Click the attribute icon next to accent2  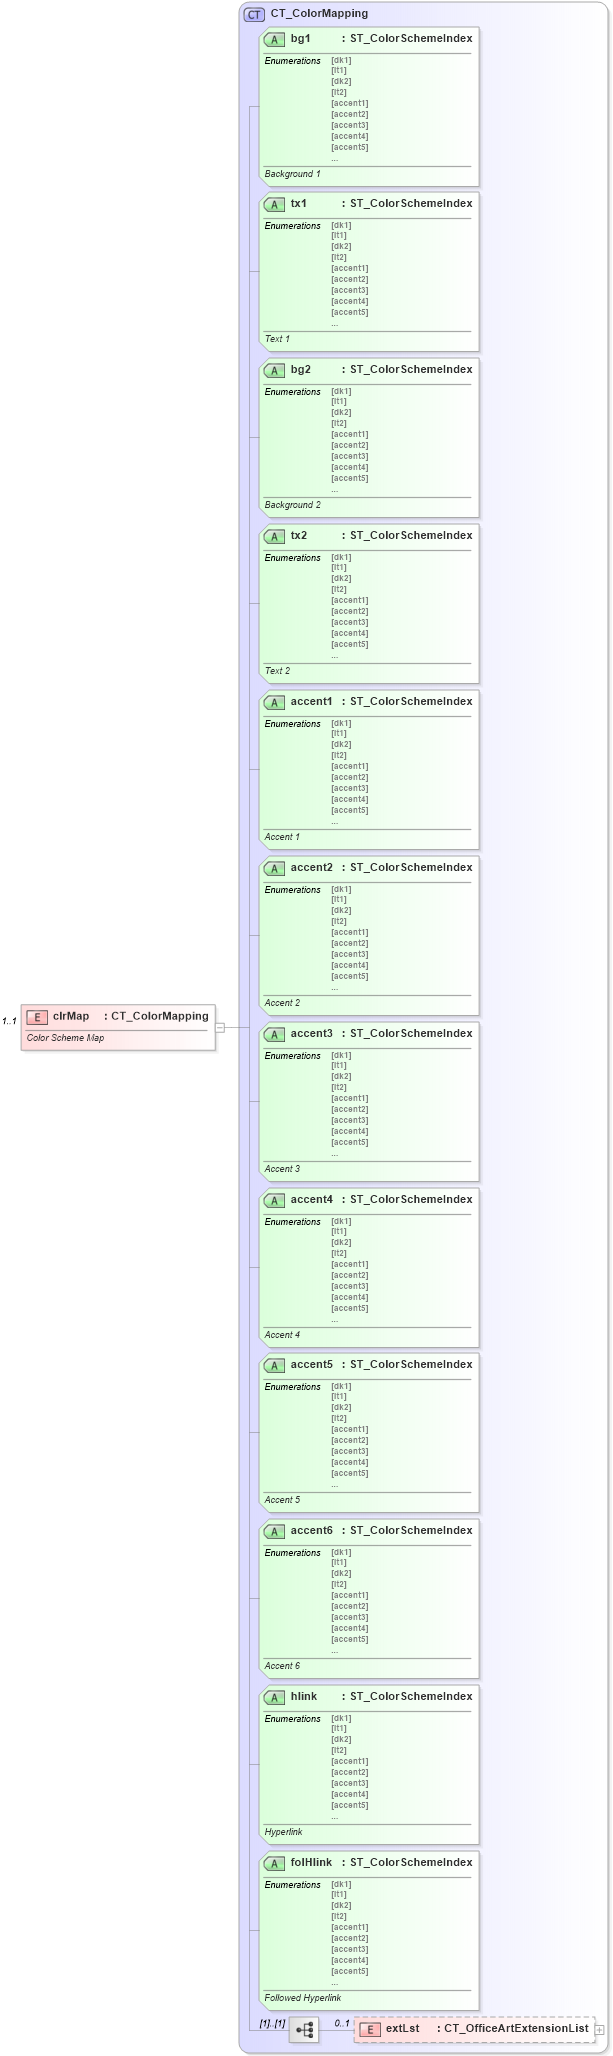pos(275,868)
